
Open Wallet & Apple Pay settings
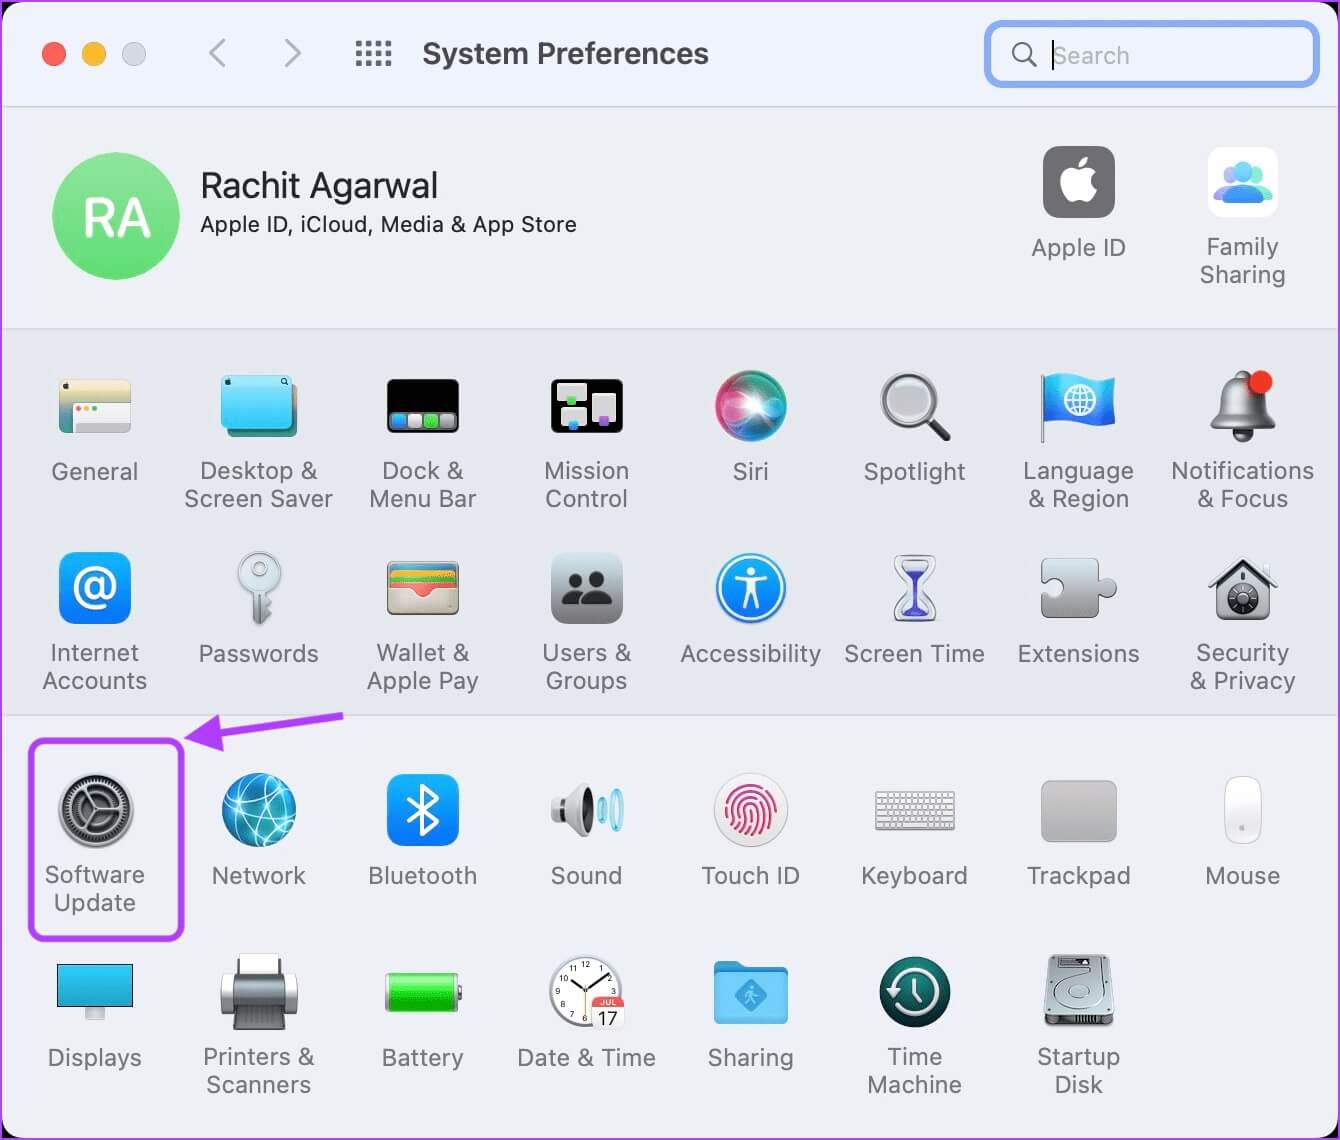coord(422,590)
